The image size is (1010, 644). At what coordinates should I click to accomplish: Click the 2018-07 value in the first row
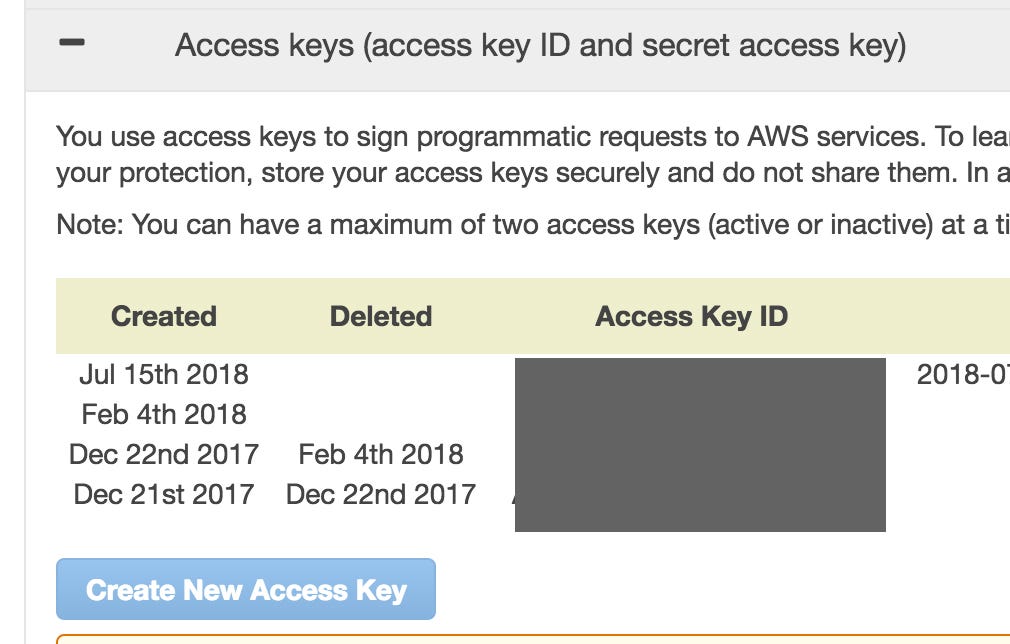[x=962, y=375]
